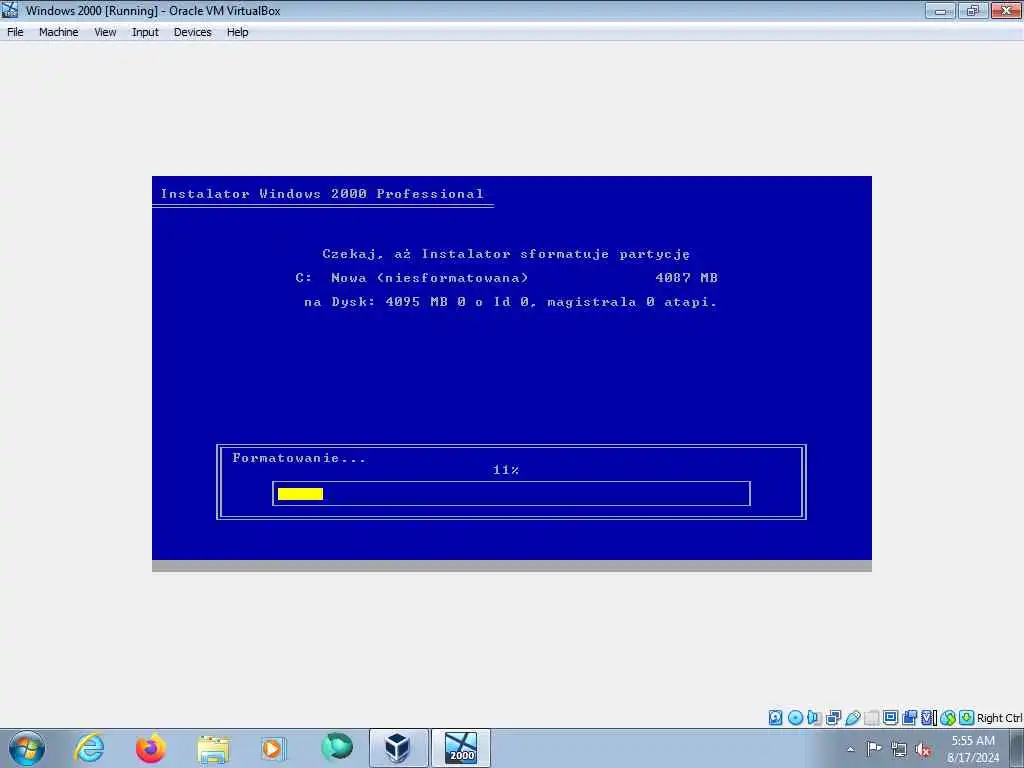Open the Action Center flag icon
Viewport: 1024px width, 768px height.
point(874,749)
